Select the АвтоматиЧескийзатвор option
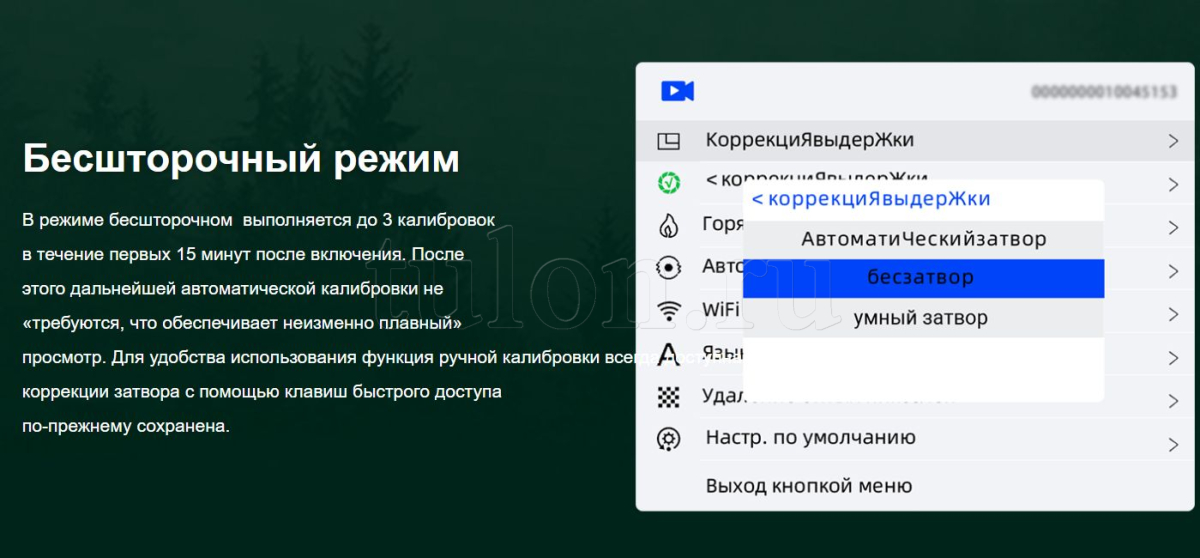The height and width of the screenshot is (558, 1200). coord(923,240)
